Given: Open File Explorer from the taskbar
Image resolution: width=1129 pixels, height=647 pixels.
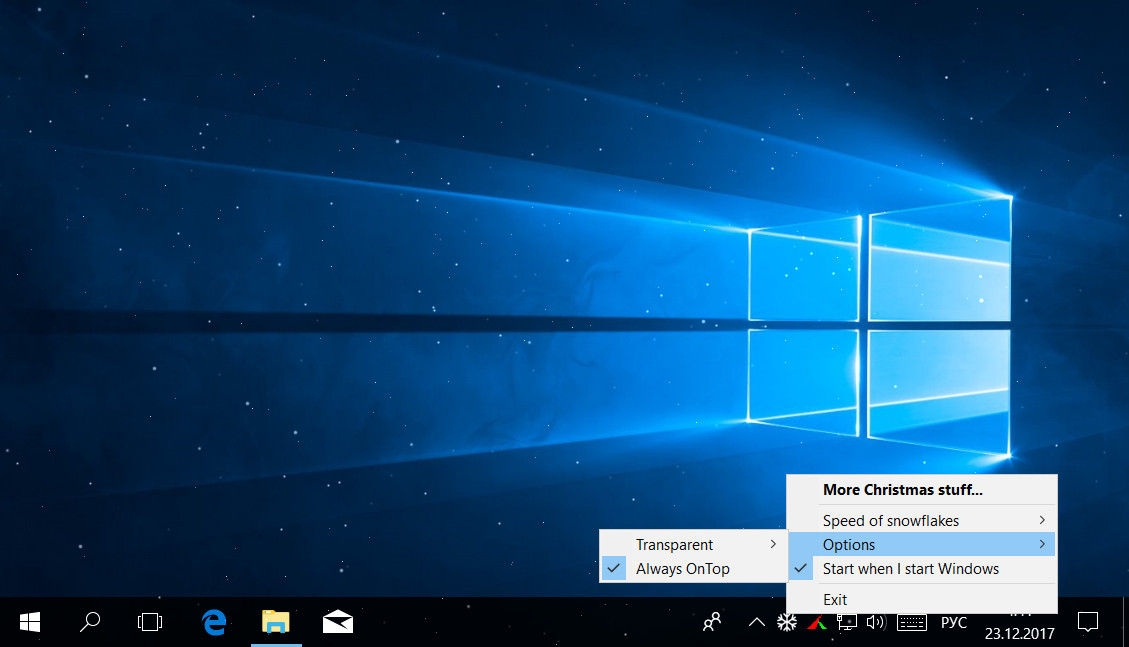Looking at the screenshot, I should tap(276, 622).
